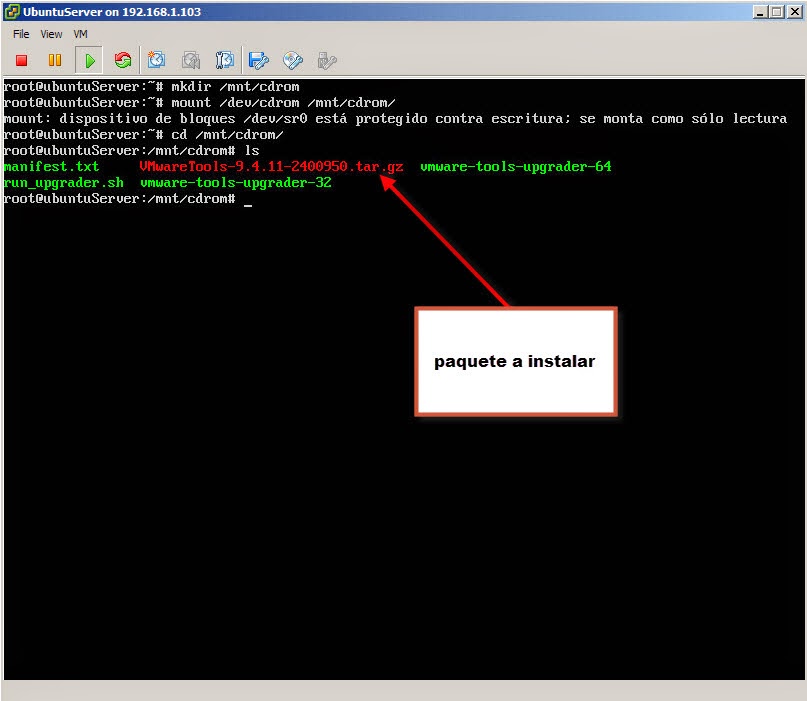Revert to snapshot using the greyed rewind clock icon
Screen dimensions: 807x701
pos(191,61)
